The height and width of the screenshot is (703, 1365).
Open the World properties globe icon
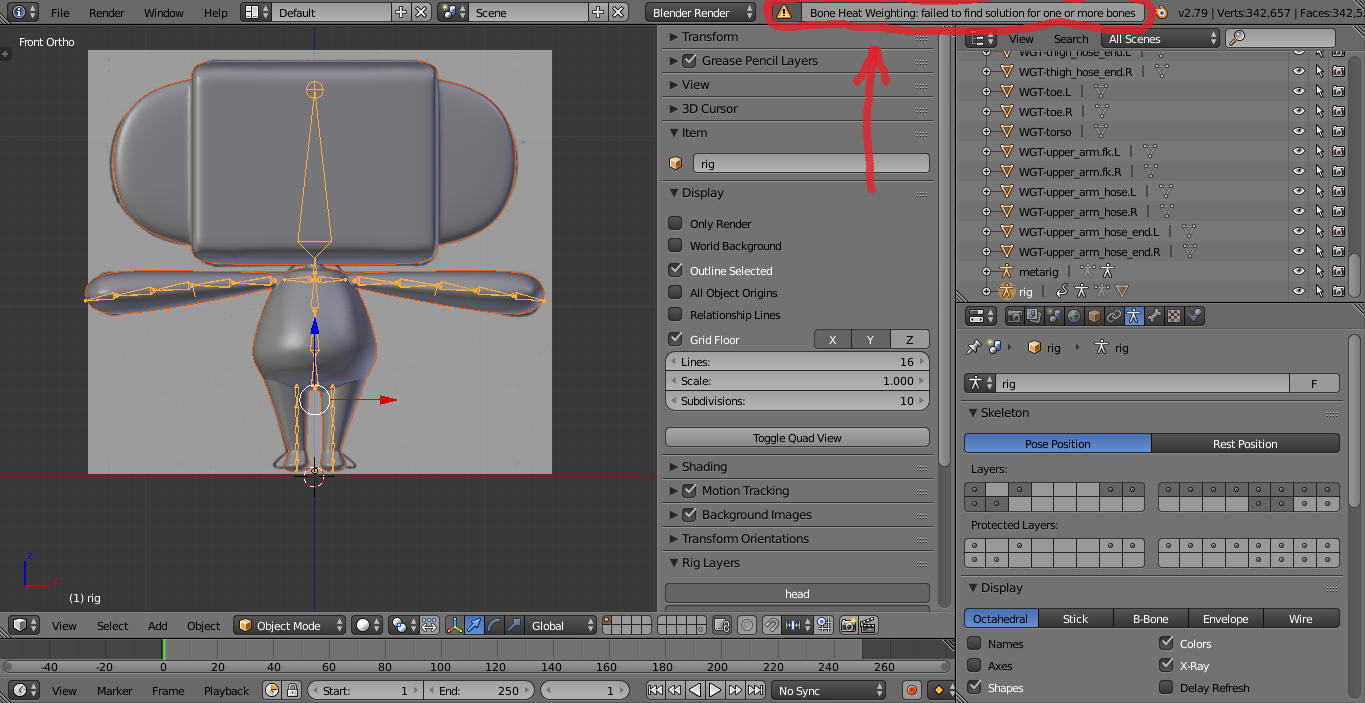click(x=1074, y=316)
